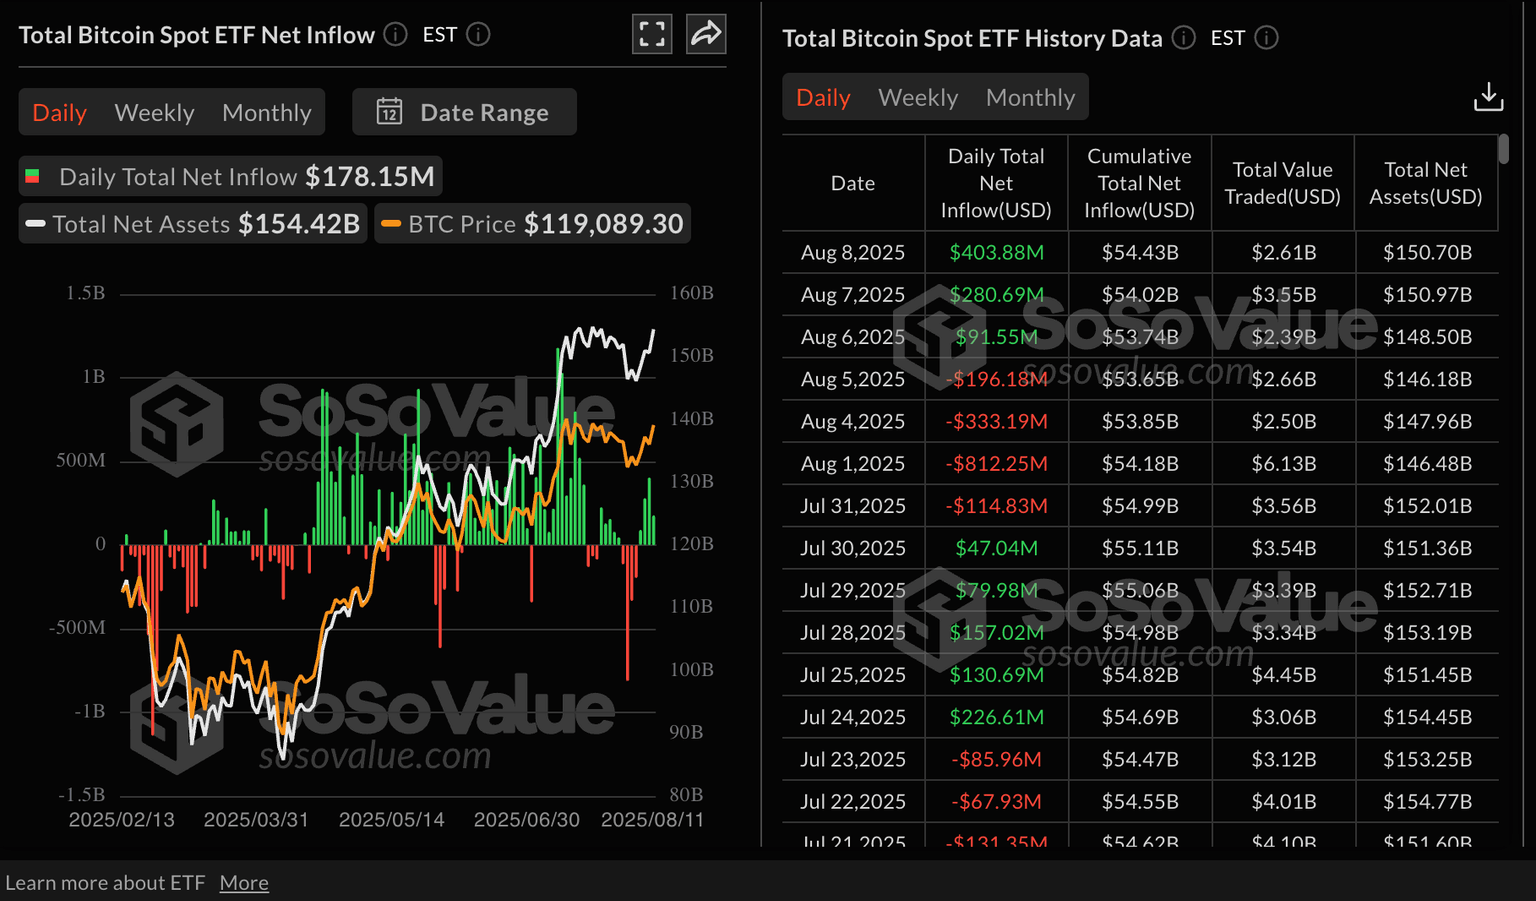The width and height of the screenshot is (1536, 901).
Task: Select Daily tab in chart panel
Action: 60,112
